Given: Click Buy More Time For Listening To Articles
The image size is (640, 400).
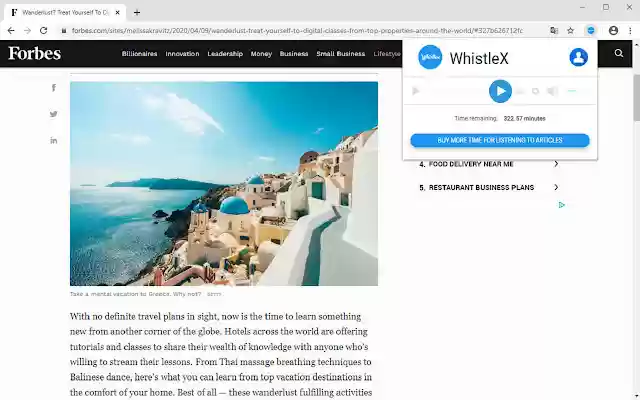Looking at the screenshot, I should point(500,140).
